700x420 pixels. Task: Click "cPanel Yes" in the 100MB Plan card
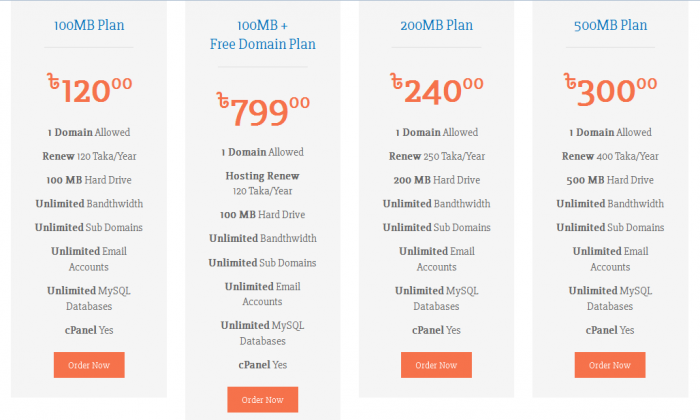pos(89,330)
